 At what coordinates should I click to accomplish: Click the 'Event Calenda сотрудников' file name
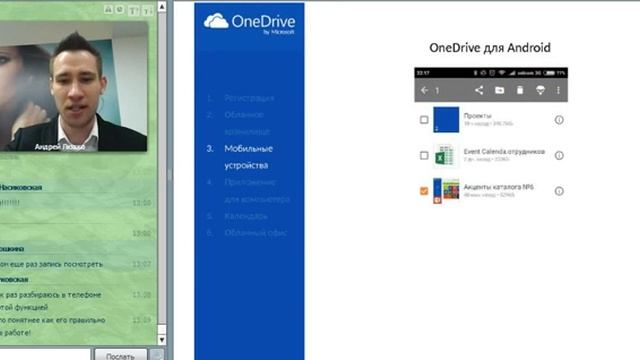(x=504, y=151)
